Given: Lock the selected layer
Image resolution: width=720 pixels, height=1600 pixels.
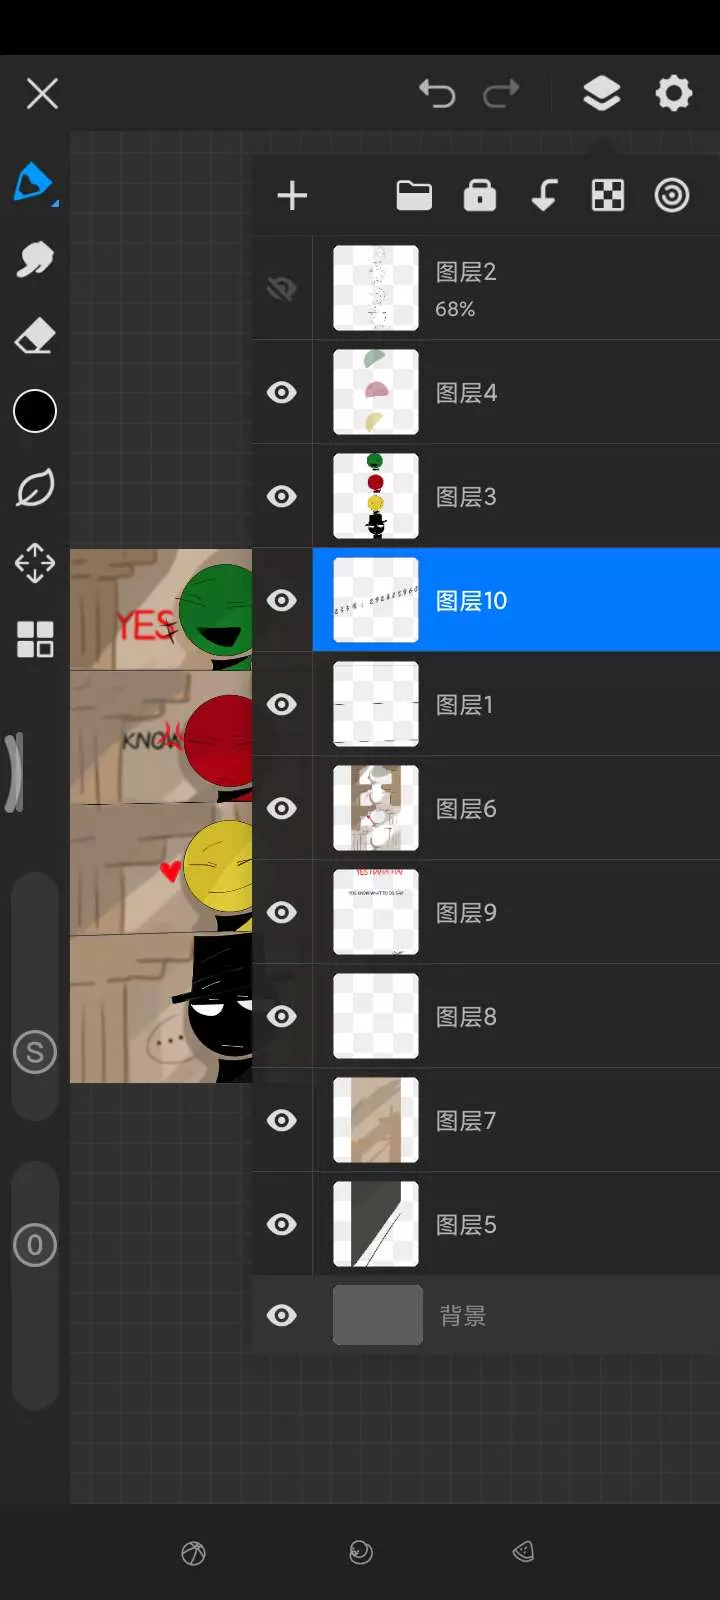Looking at the screenshot, I should point(480,195).
